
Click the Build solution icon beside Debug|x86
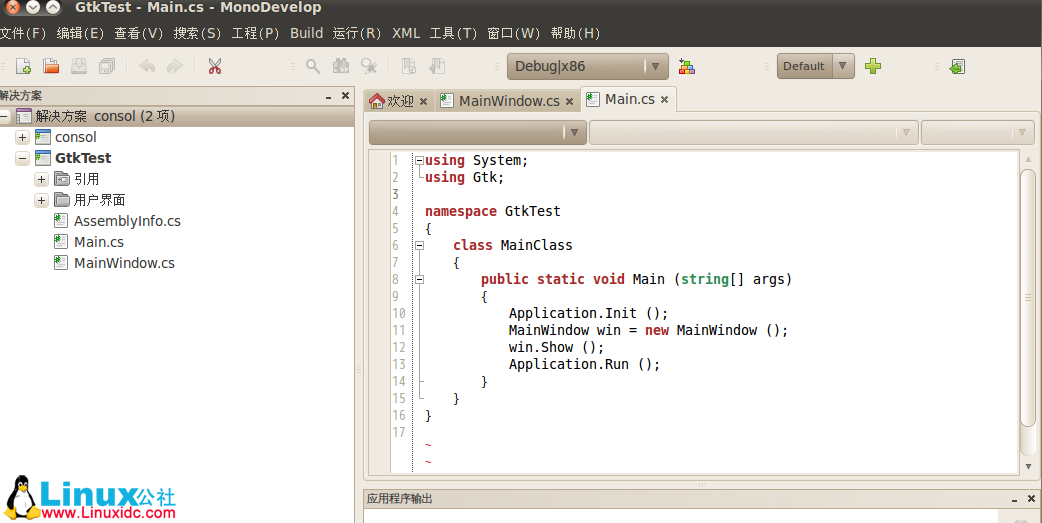[686, 67]
